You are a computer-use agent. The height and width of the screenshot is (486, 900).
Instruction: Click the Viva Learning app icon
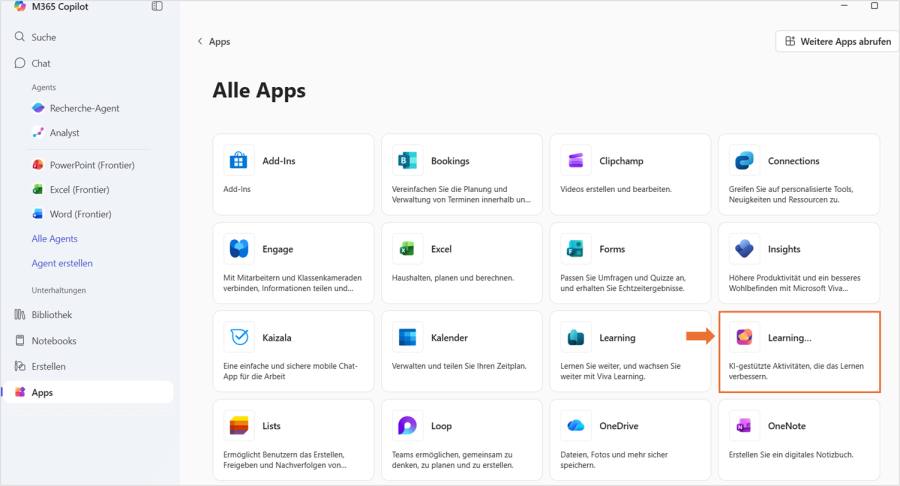pyautogui.click(x=576, y=337)
